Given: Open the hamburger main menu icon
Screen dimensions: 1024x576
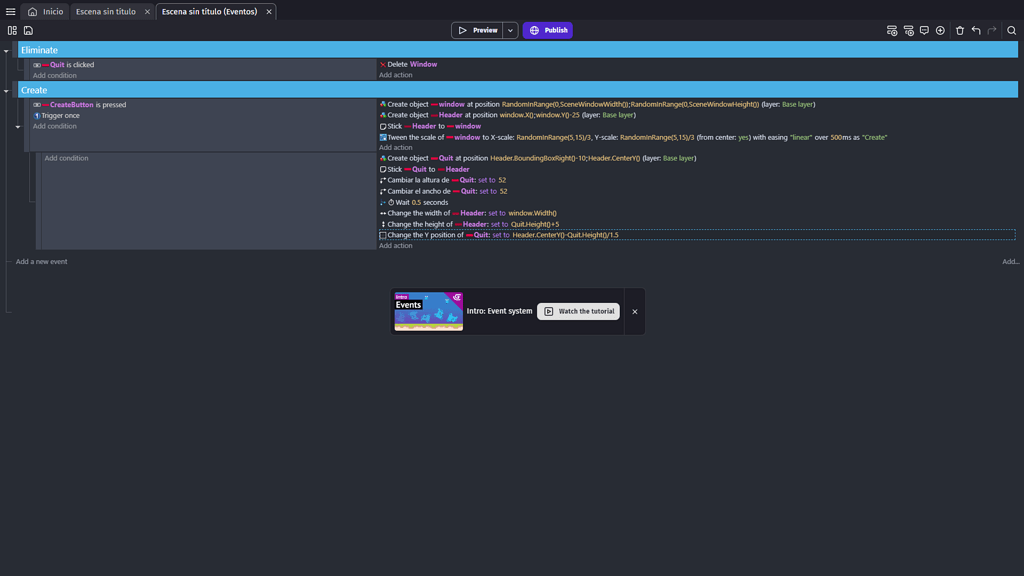Looking at the screenshot, I should coord(9,9).
